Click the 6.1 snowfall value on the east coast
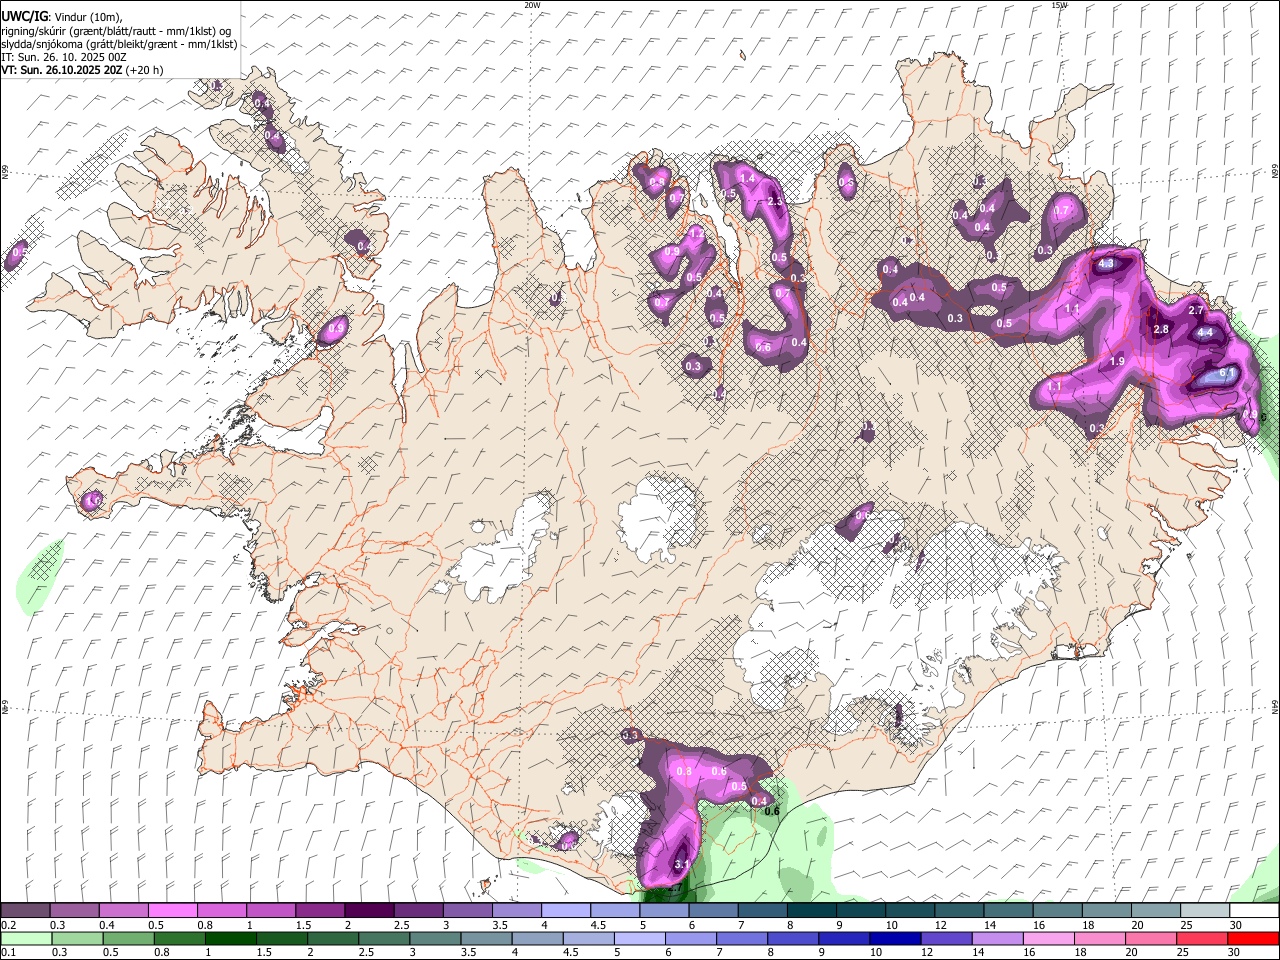The width and height of the screenshot is (1280, 960). 1228,373
